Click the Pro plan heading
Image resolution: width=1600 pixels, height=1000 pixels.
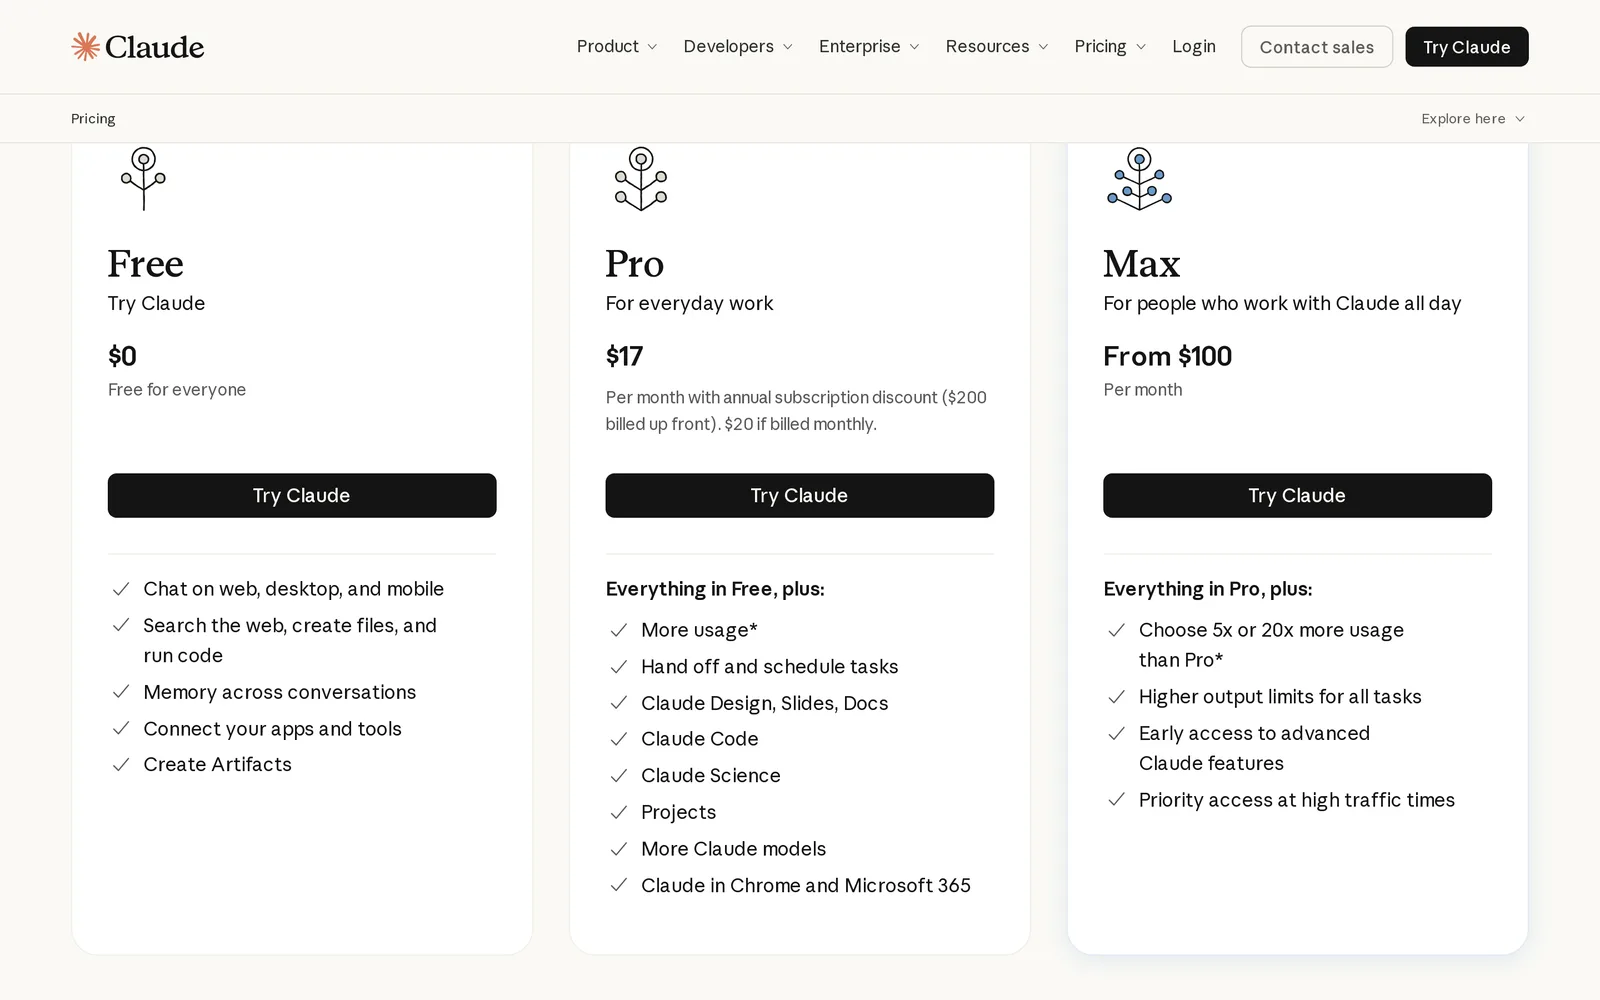(635, 263)
